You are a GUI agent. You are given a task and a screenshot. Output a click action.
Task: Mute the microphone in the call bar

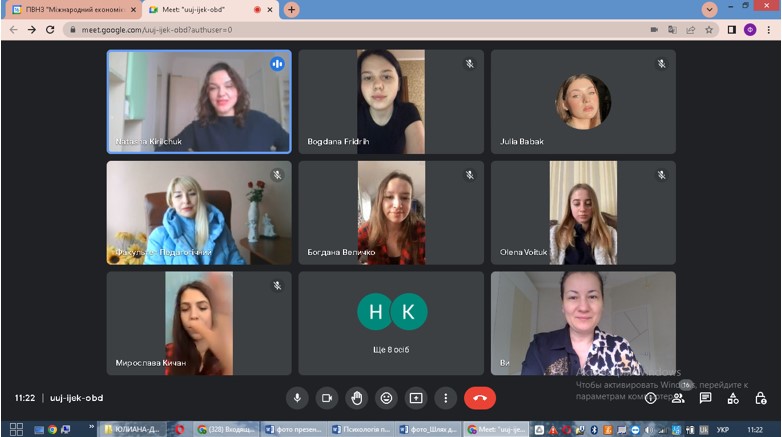pyautogui.click(x=297, y=398)
